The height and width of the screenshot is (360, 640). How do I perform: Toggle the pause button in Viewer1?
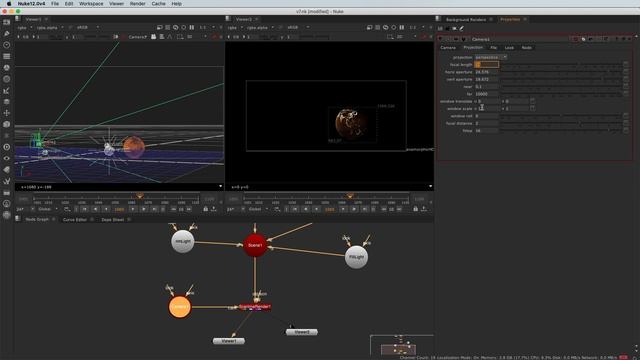click(191, 27)
